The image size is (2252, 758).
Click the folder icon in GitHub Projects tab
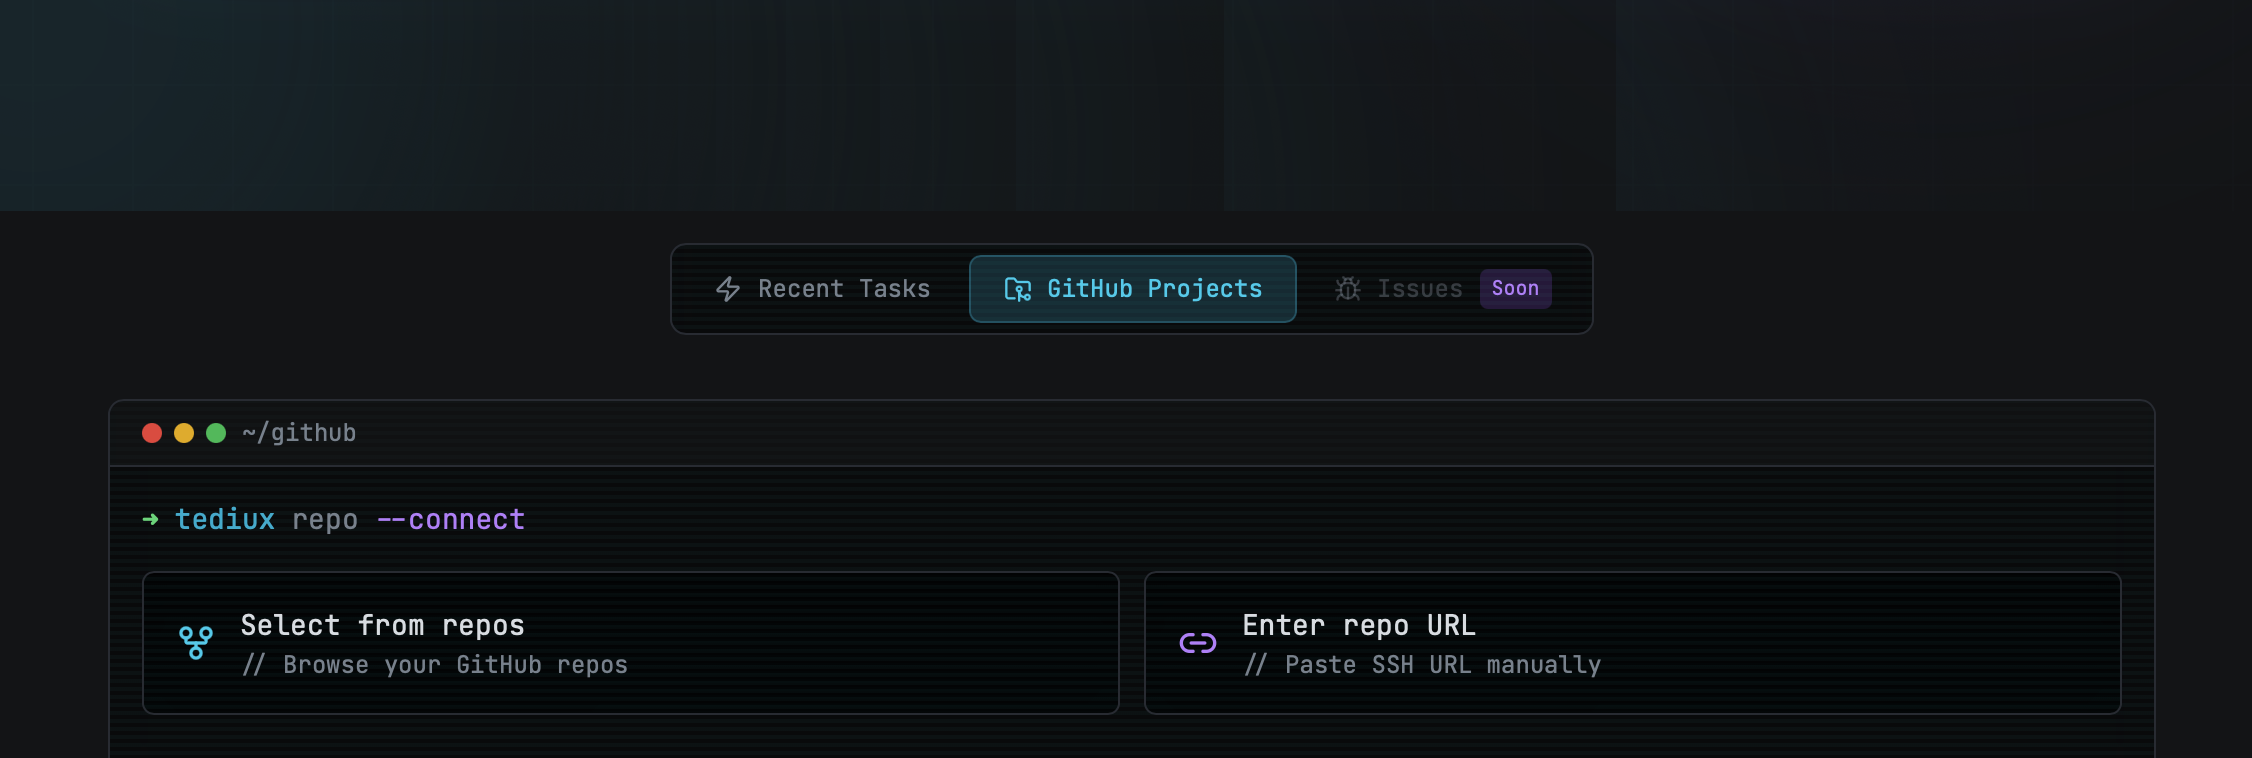tap(1017, 289)
